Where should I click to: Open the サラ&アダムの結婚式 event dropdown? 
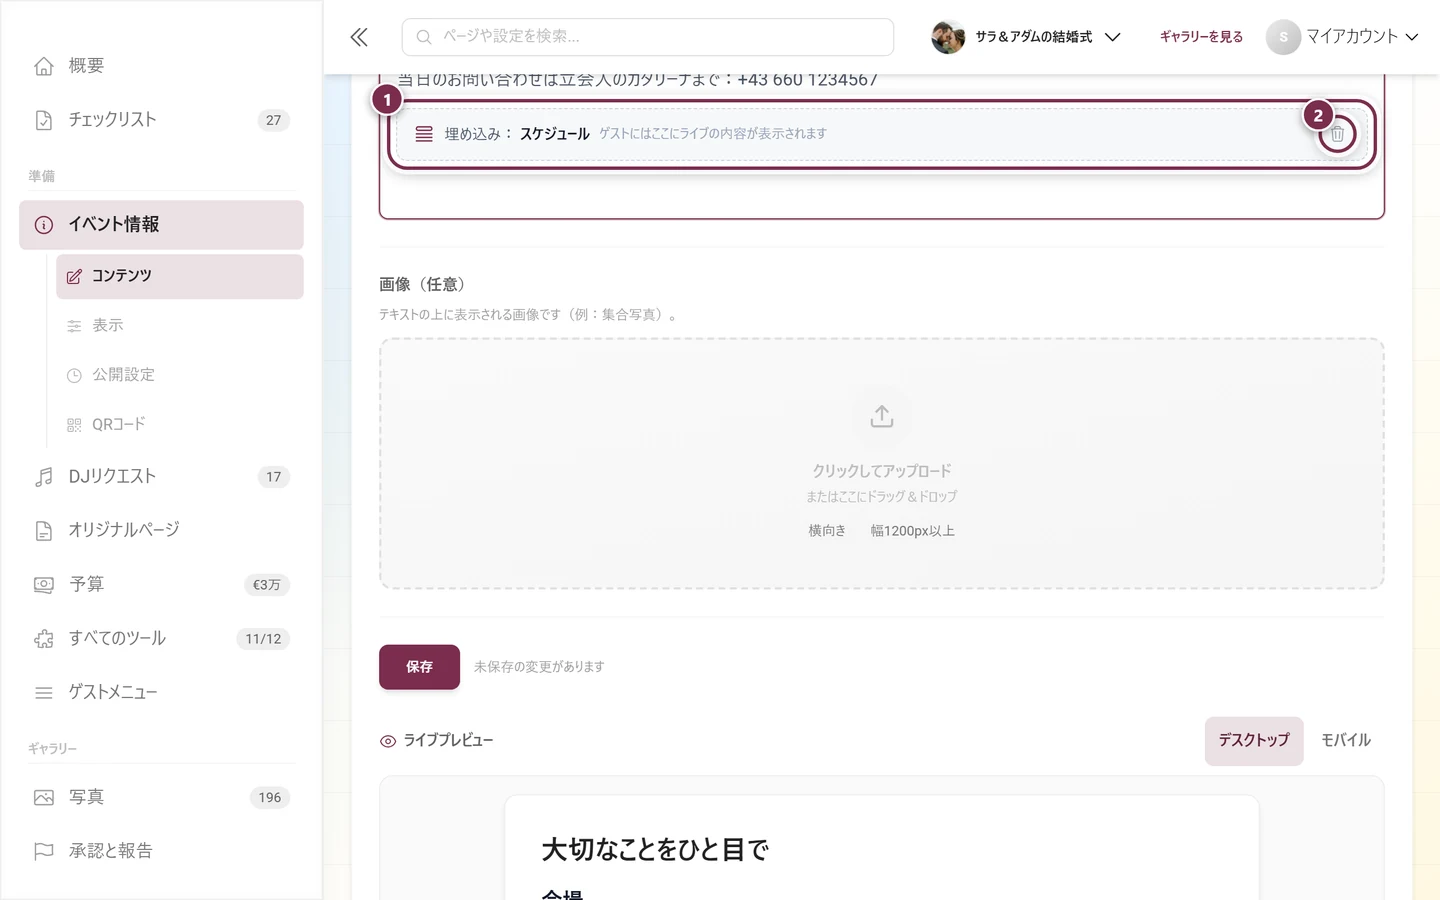click(x=1026, y=37)
